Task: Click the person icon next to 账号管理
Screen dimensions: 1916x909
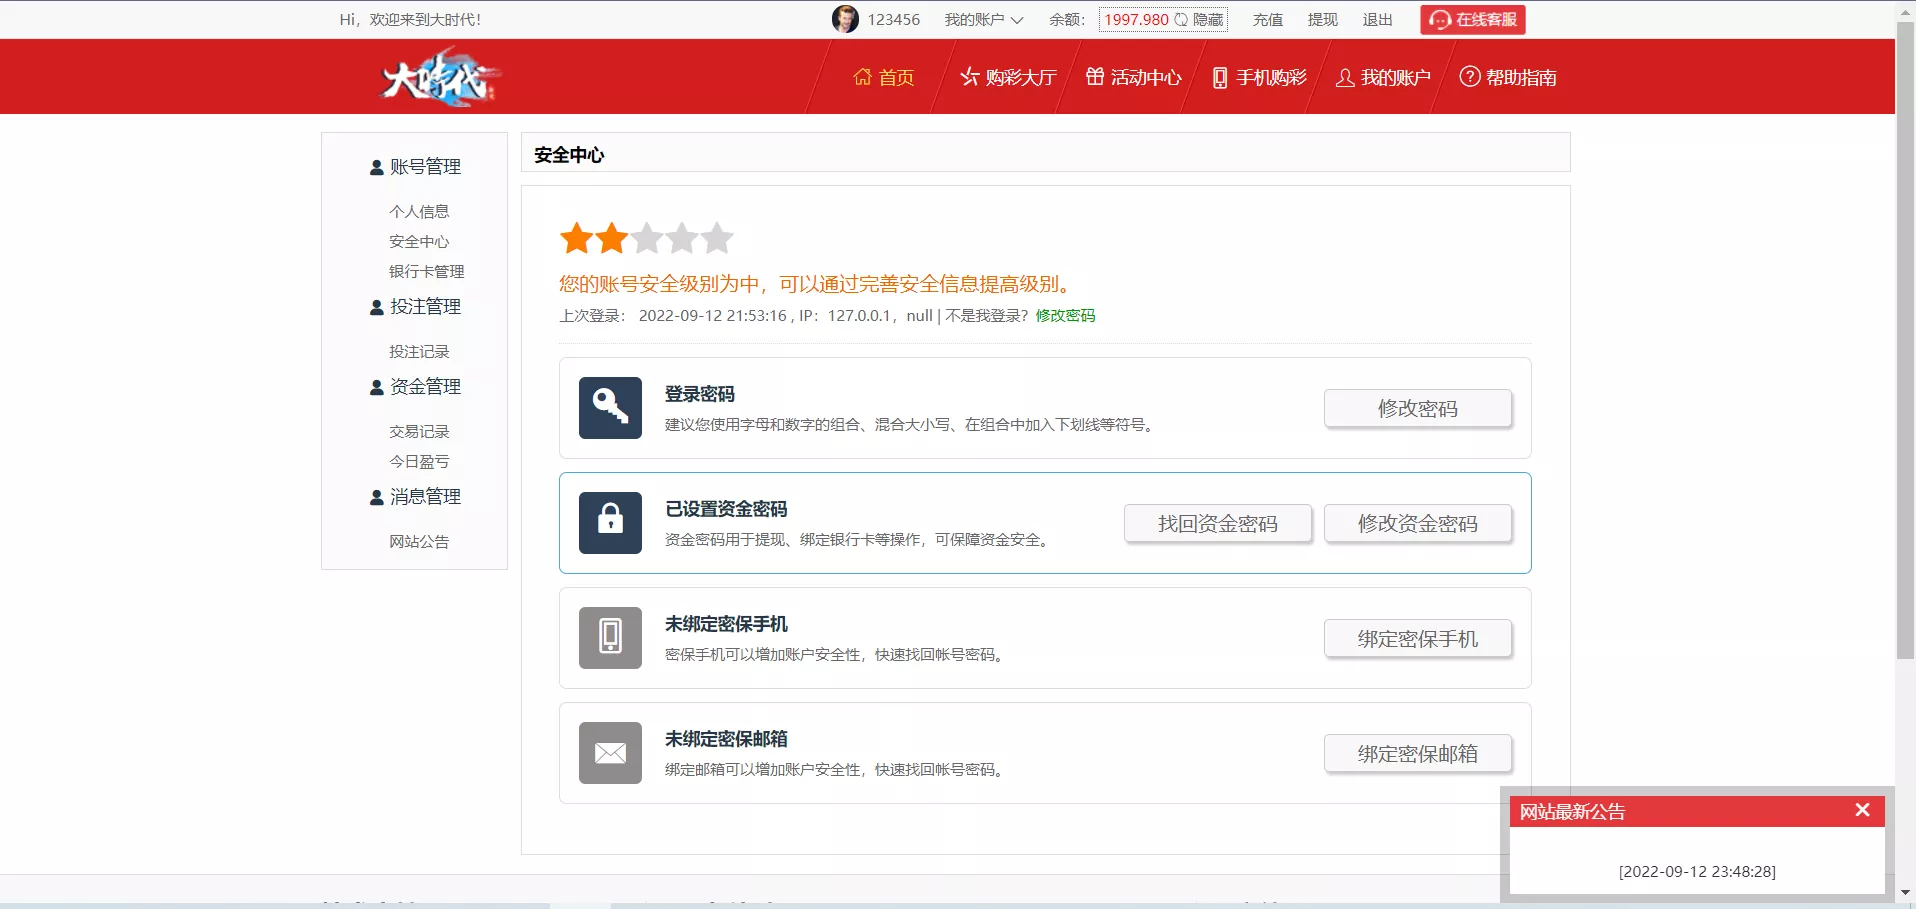Action: pyautogui.click(x=375, y=167)
